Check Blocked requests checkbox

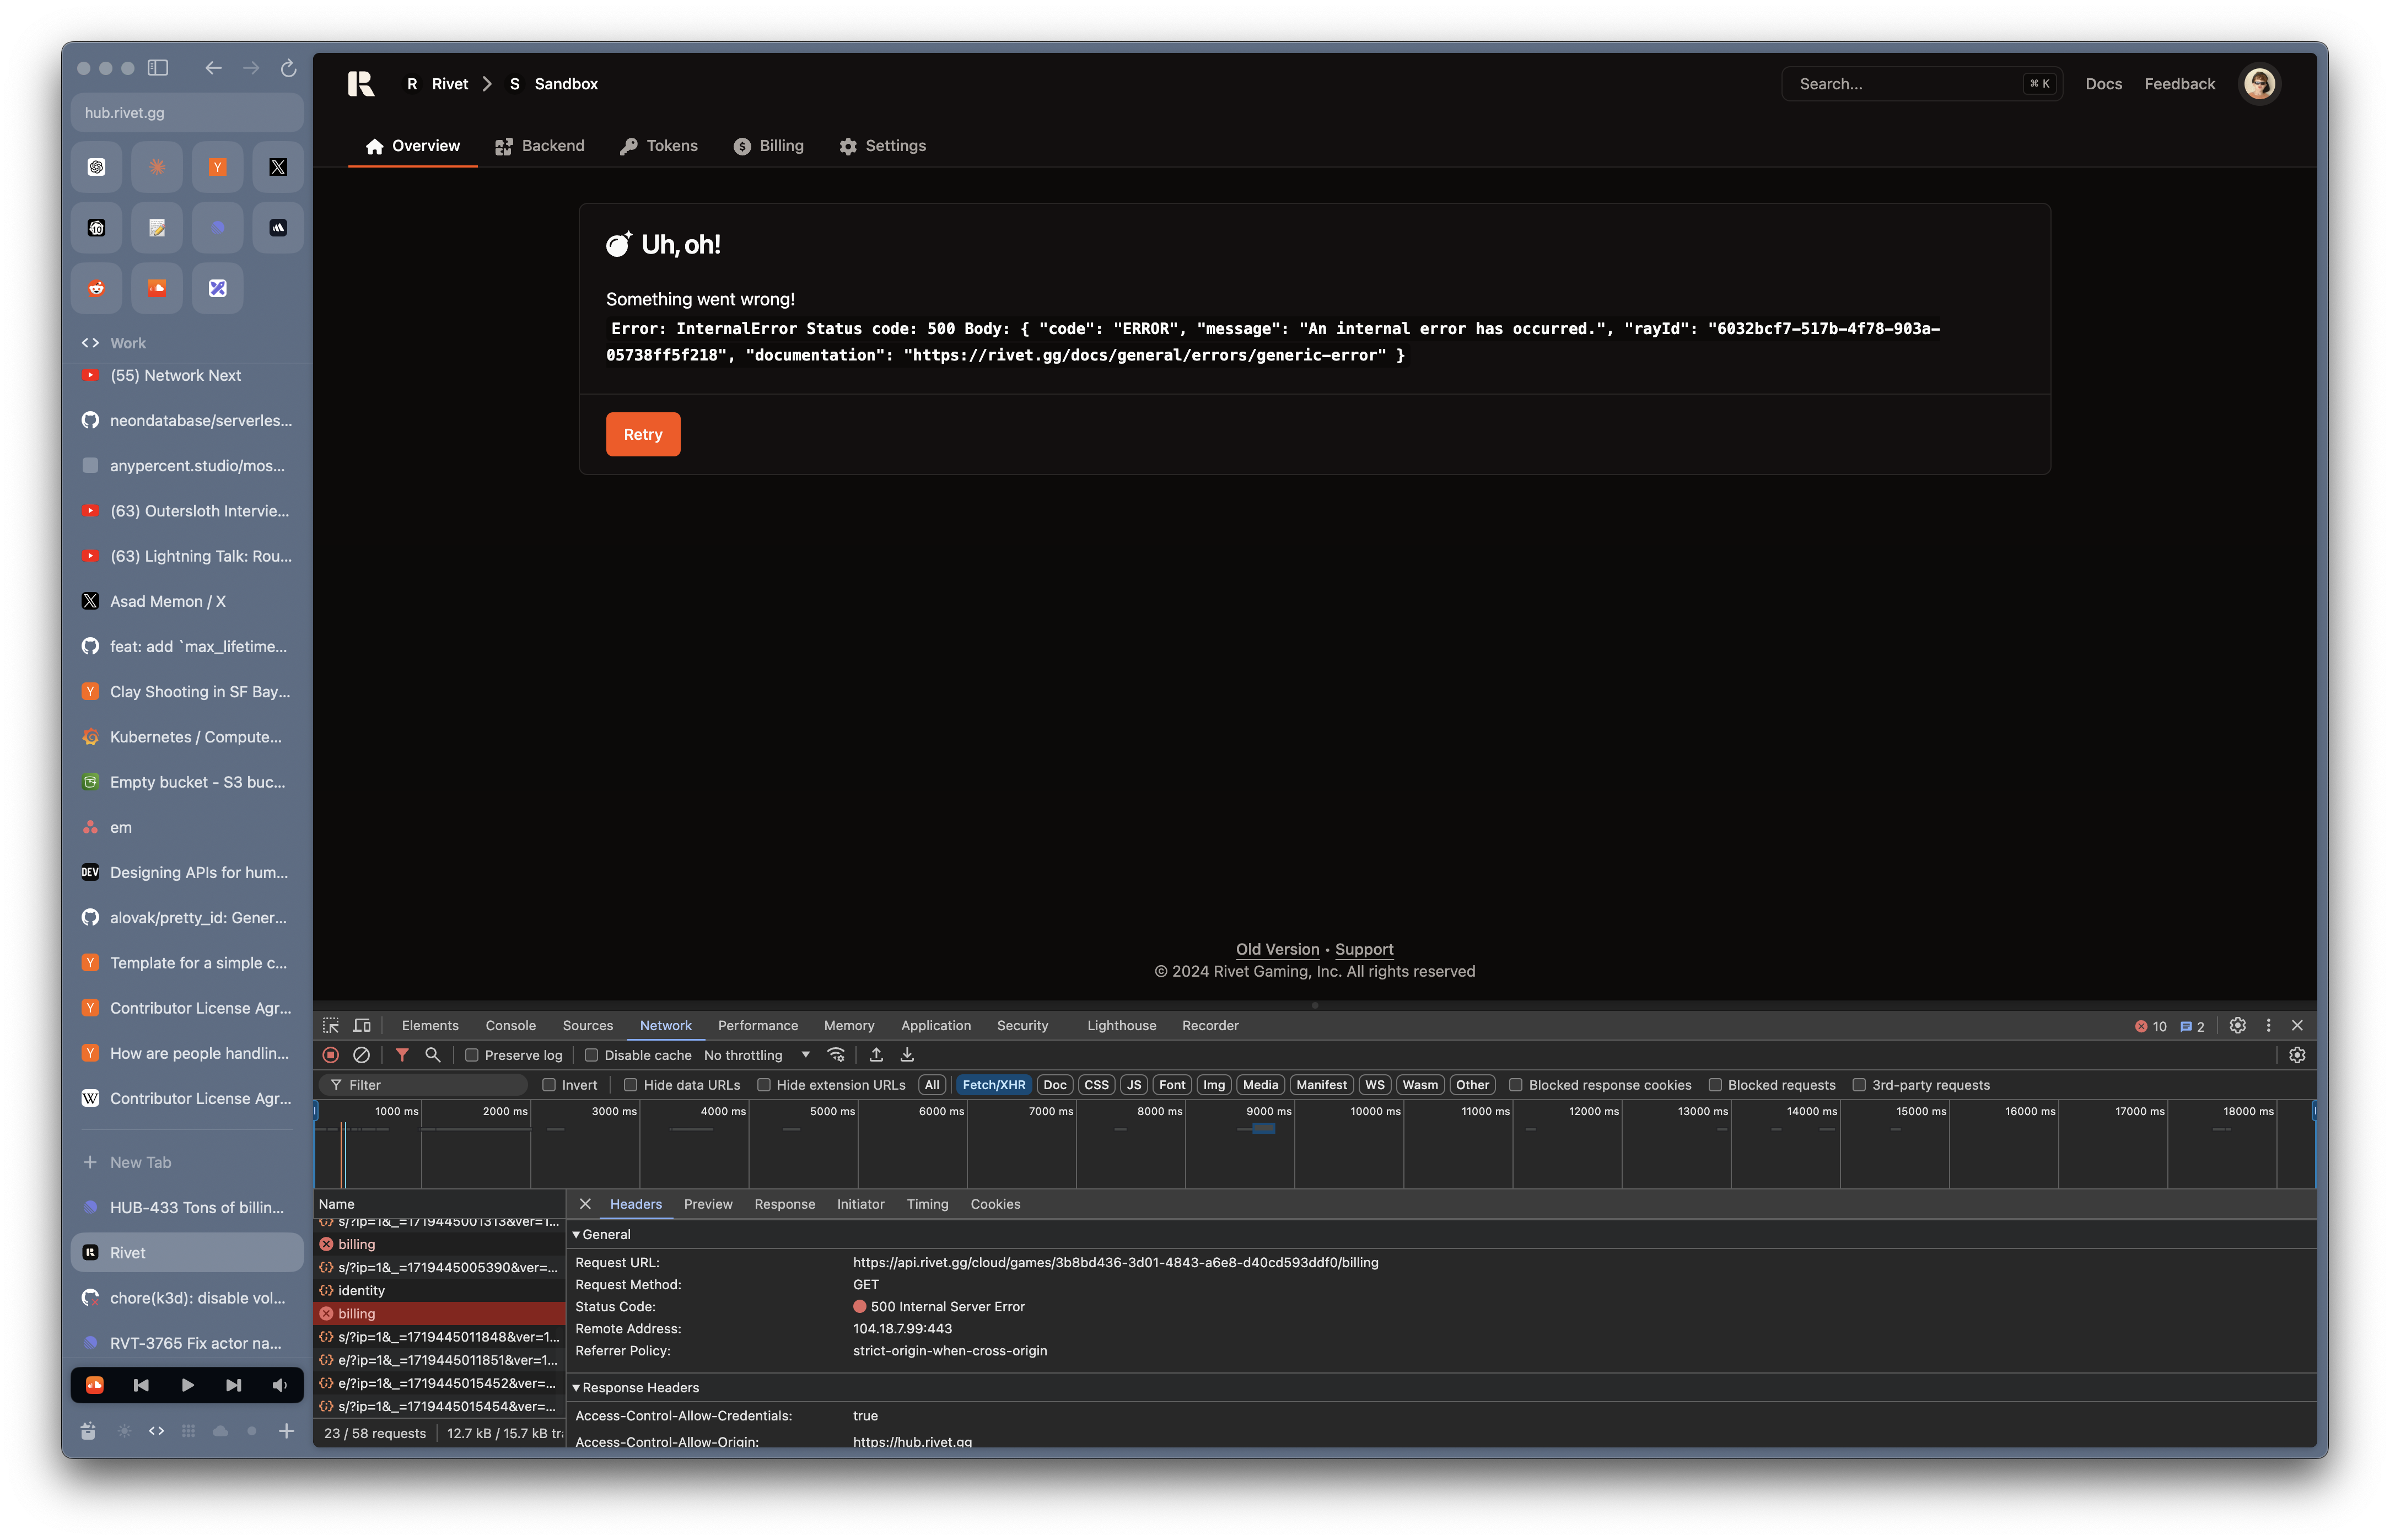tap(1715, 1086)
